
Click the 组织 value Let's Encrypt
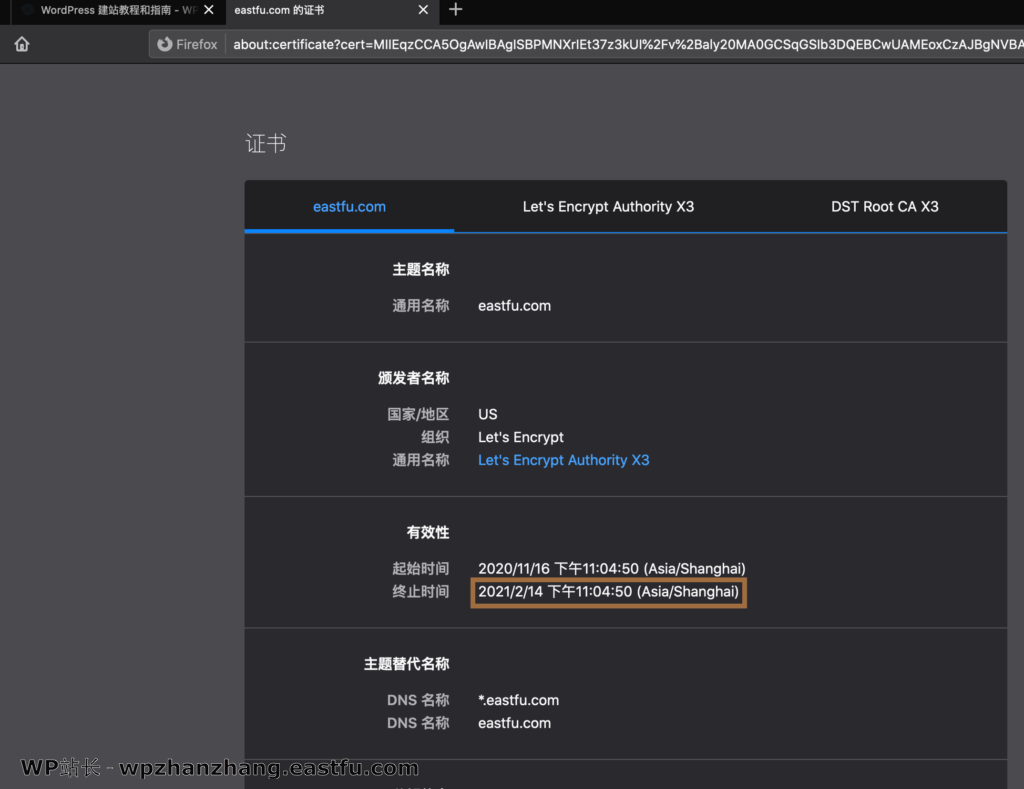pyautogui.click(x=520, y=437)
